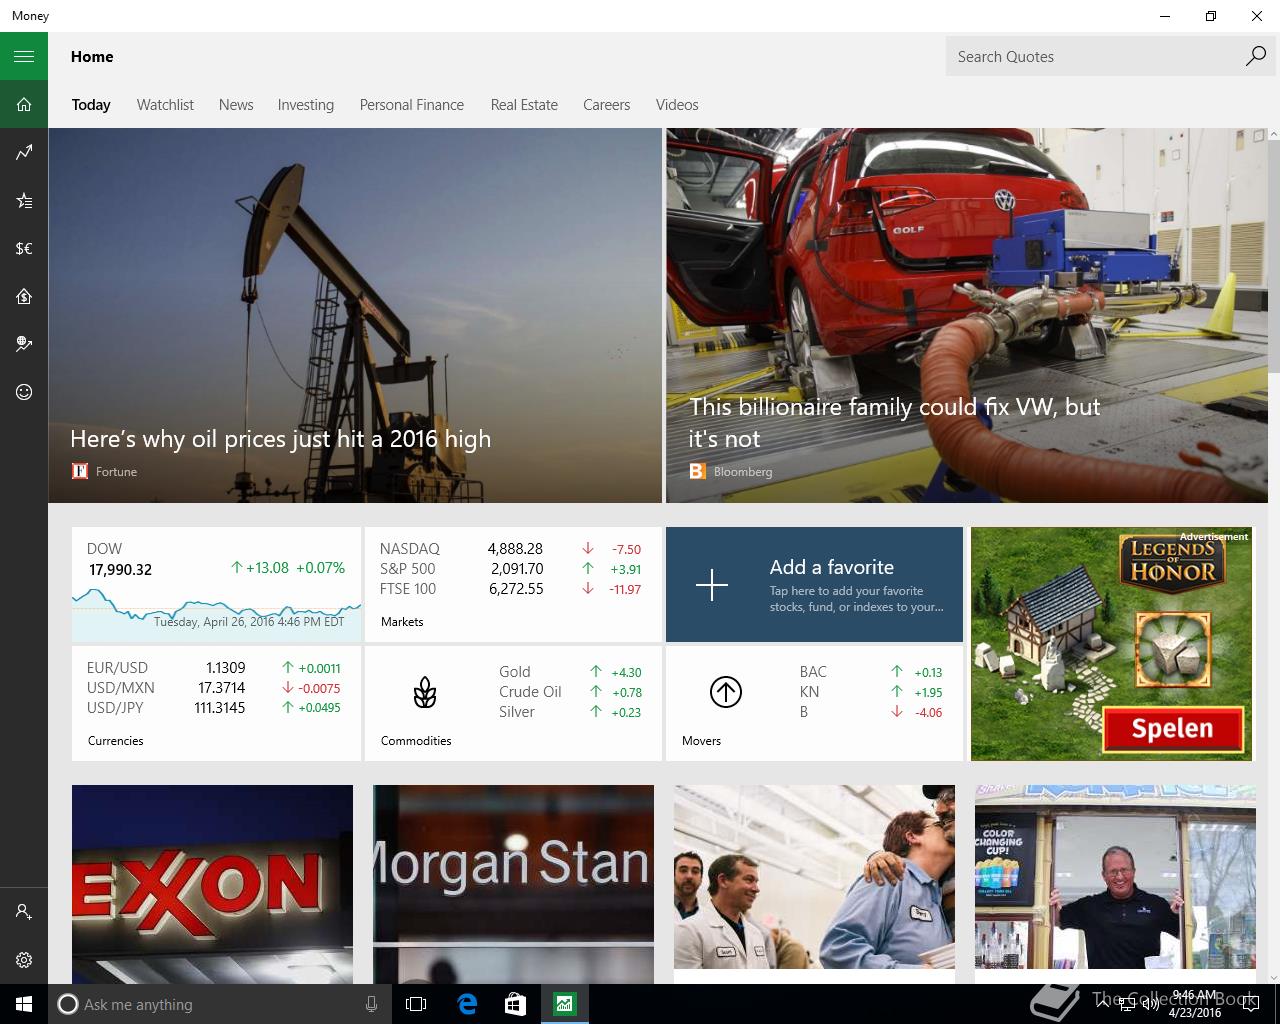Click the wheat Commodities icon
The image size is (1280, 1024).
tap(425, 692)
